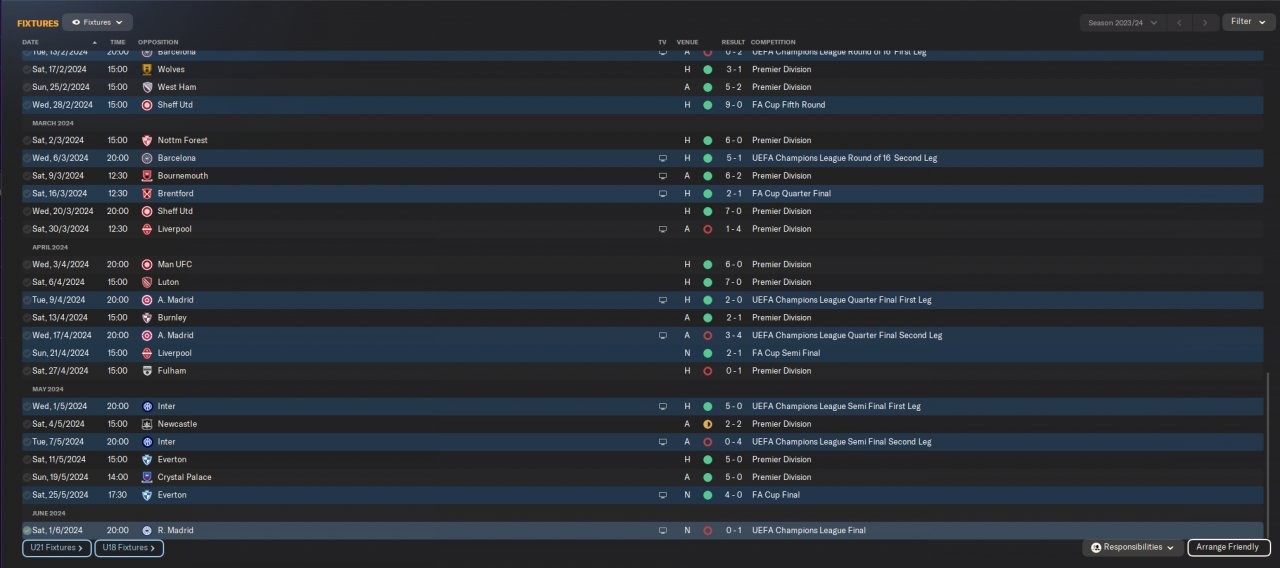Open the Fixtures view dropdown
Image resolution: width=1280 pixels, height=568 pixels.
point(97,22)
